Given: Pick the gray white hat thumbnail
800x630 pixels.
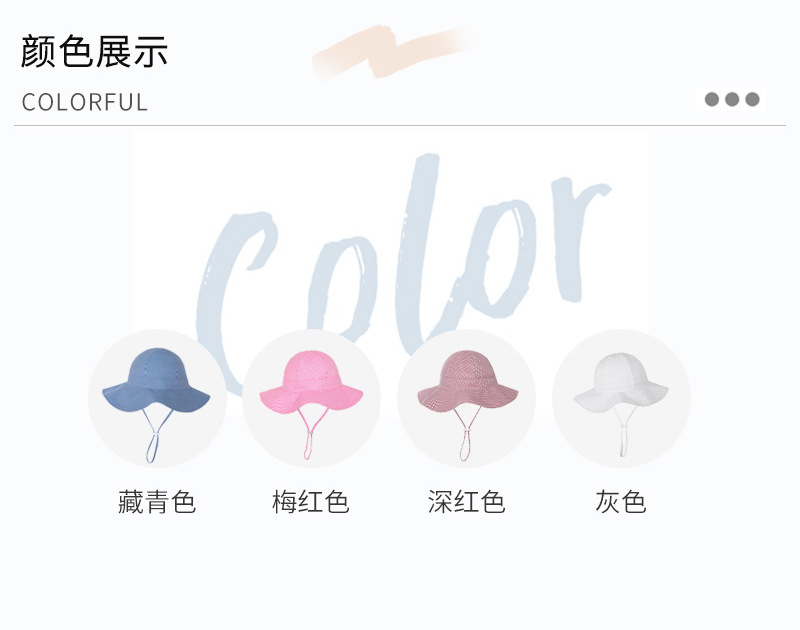Looking at the screenshot, I should tap(621, 398).
